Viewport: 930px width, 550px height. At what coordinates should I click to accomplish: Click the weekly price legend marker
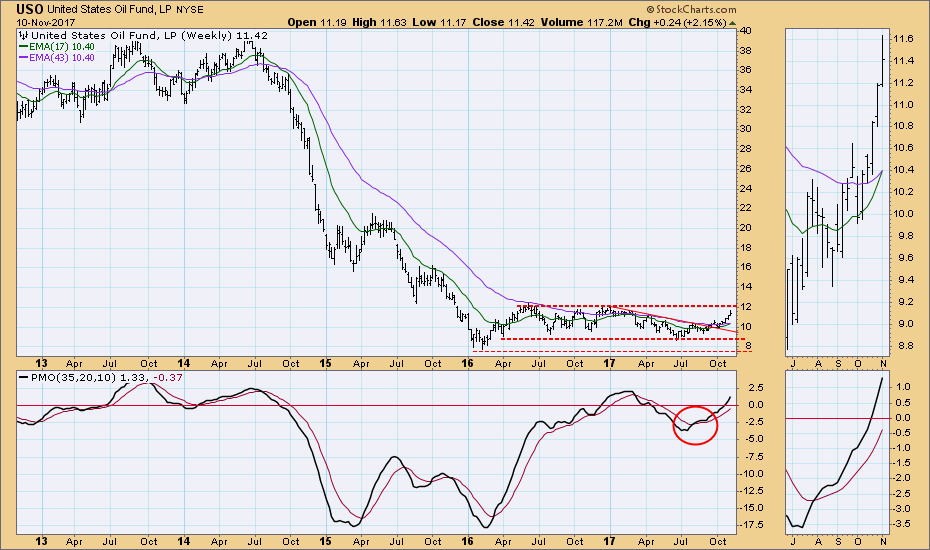(24, 35)
